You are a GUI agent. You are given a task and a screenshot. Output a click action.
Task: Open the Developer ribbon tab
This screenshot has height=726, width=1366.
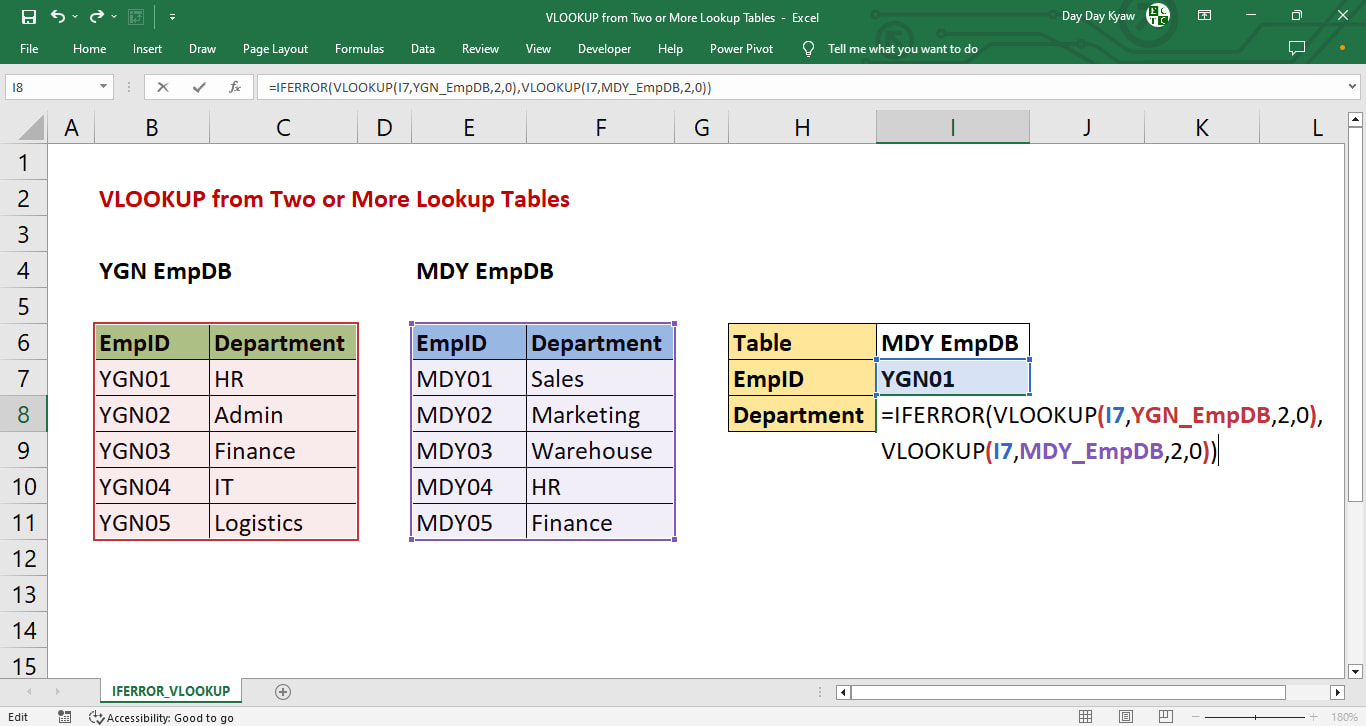pos(604,48)
